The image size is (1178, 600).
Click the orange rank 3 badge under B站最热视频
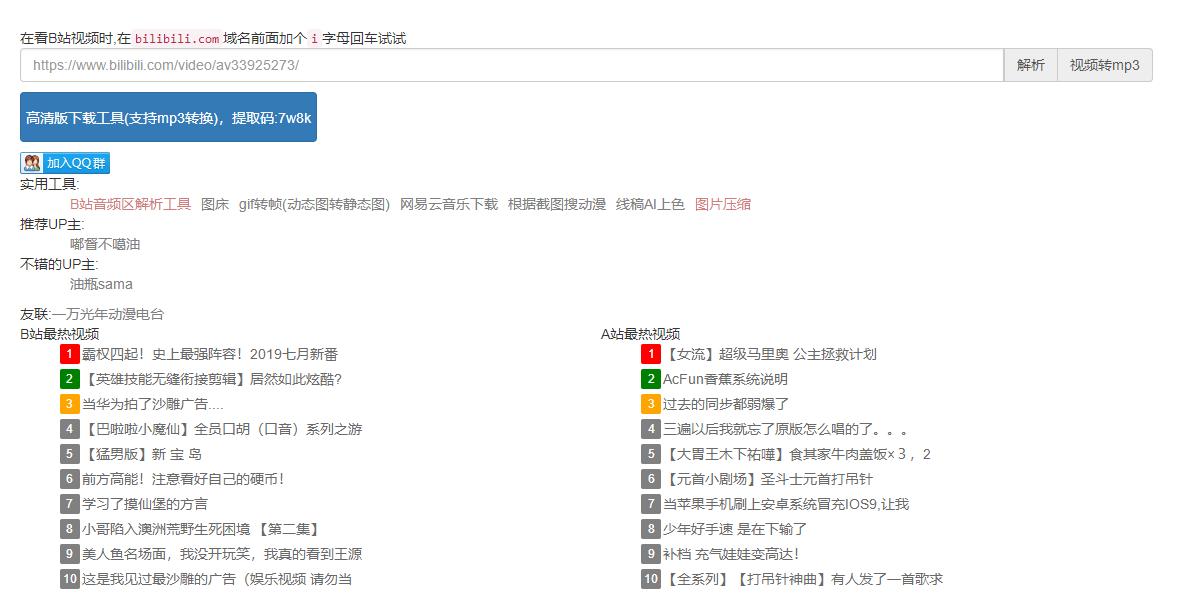(68, 404)
